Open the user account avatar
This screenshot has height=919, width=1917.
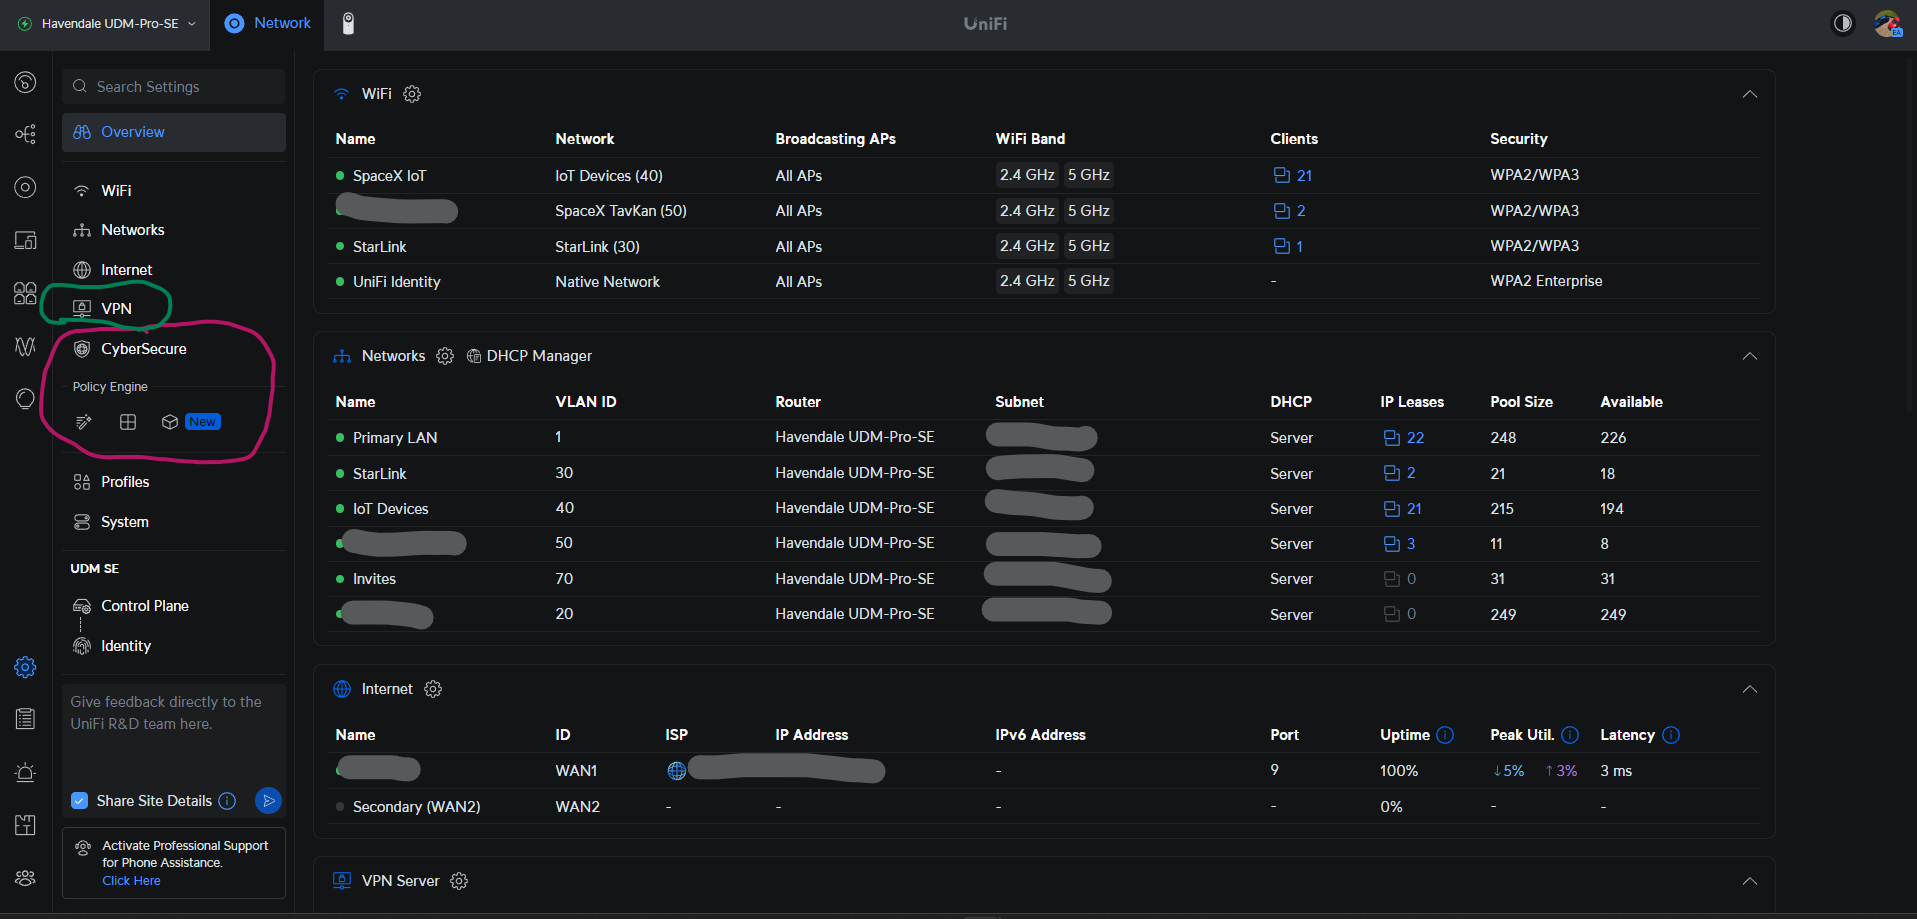[x=1887, y=23]
